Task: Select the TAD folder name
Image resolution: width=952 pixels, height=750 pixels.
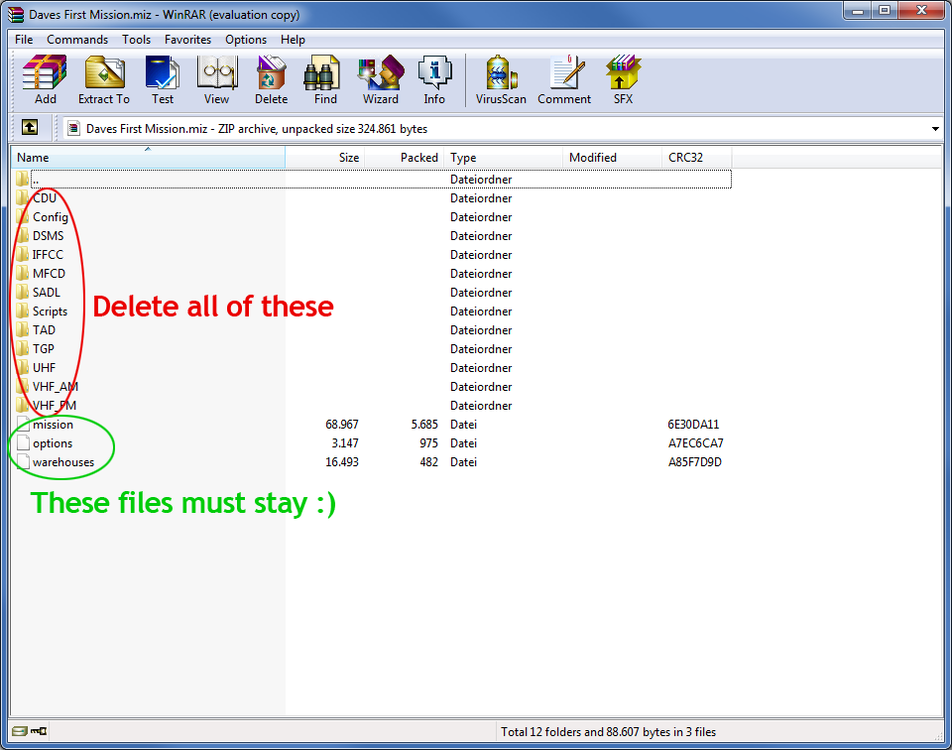Action: pos(44,330)
